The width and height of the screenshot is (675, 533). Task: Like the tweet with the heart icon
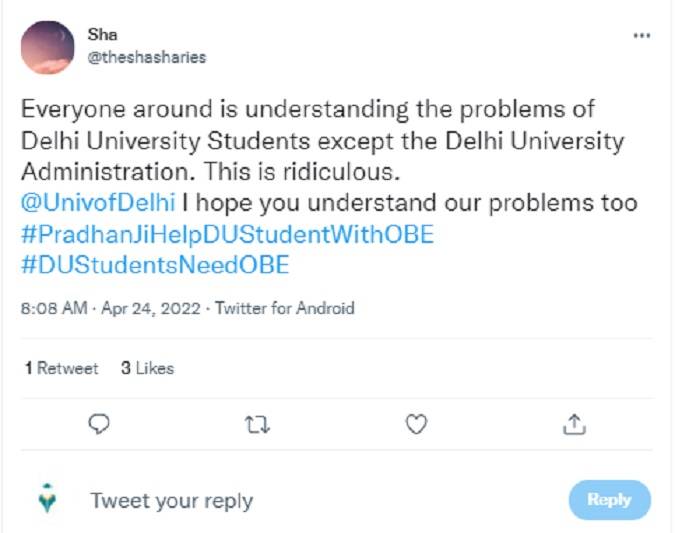(416, 425)
